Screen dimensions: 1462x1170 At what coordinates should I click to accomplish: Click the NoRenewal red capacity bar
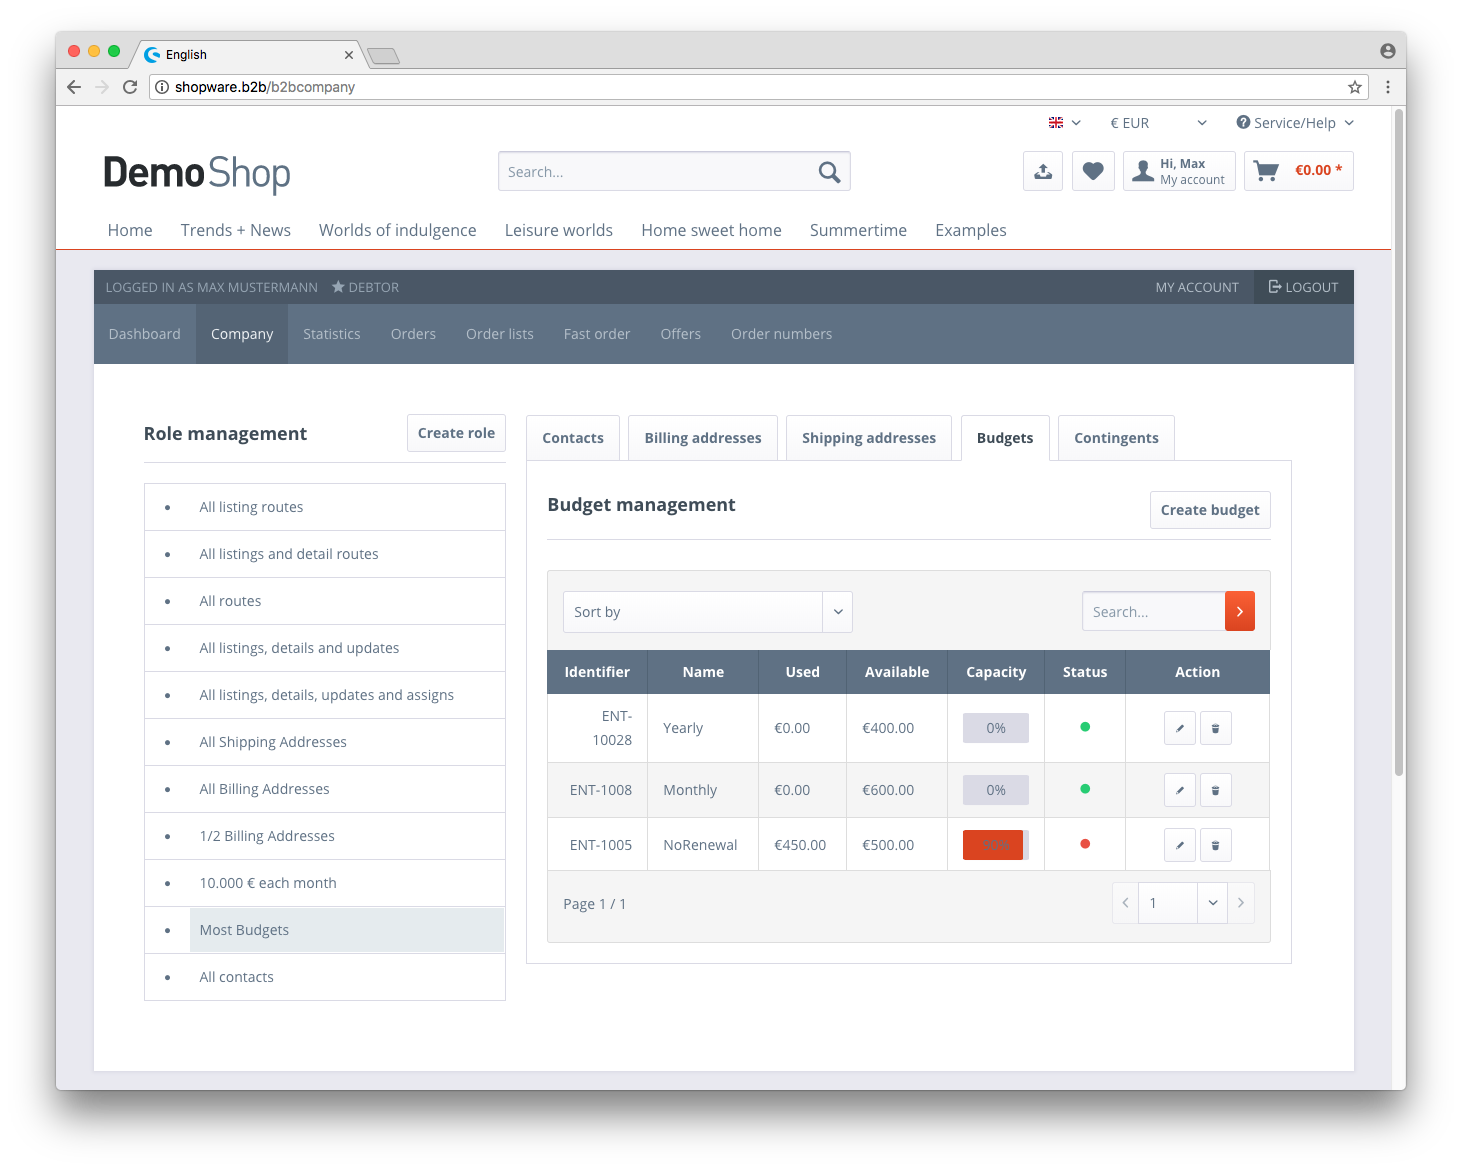point(993,845)
